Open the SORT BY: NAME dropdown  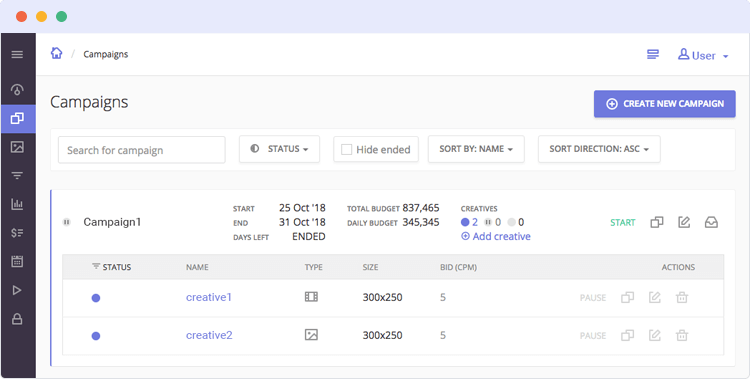476,149
